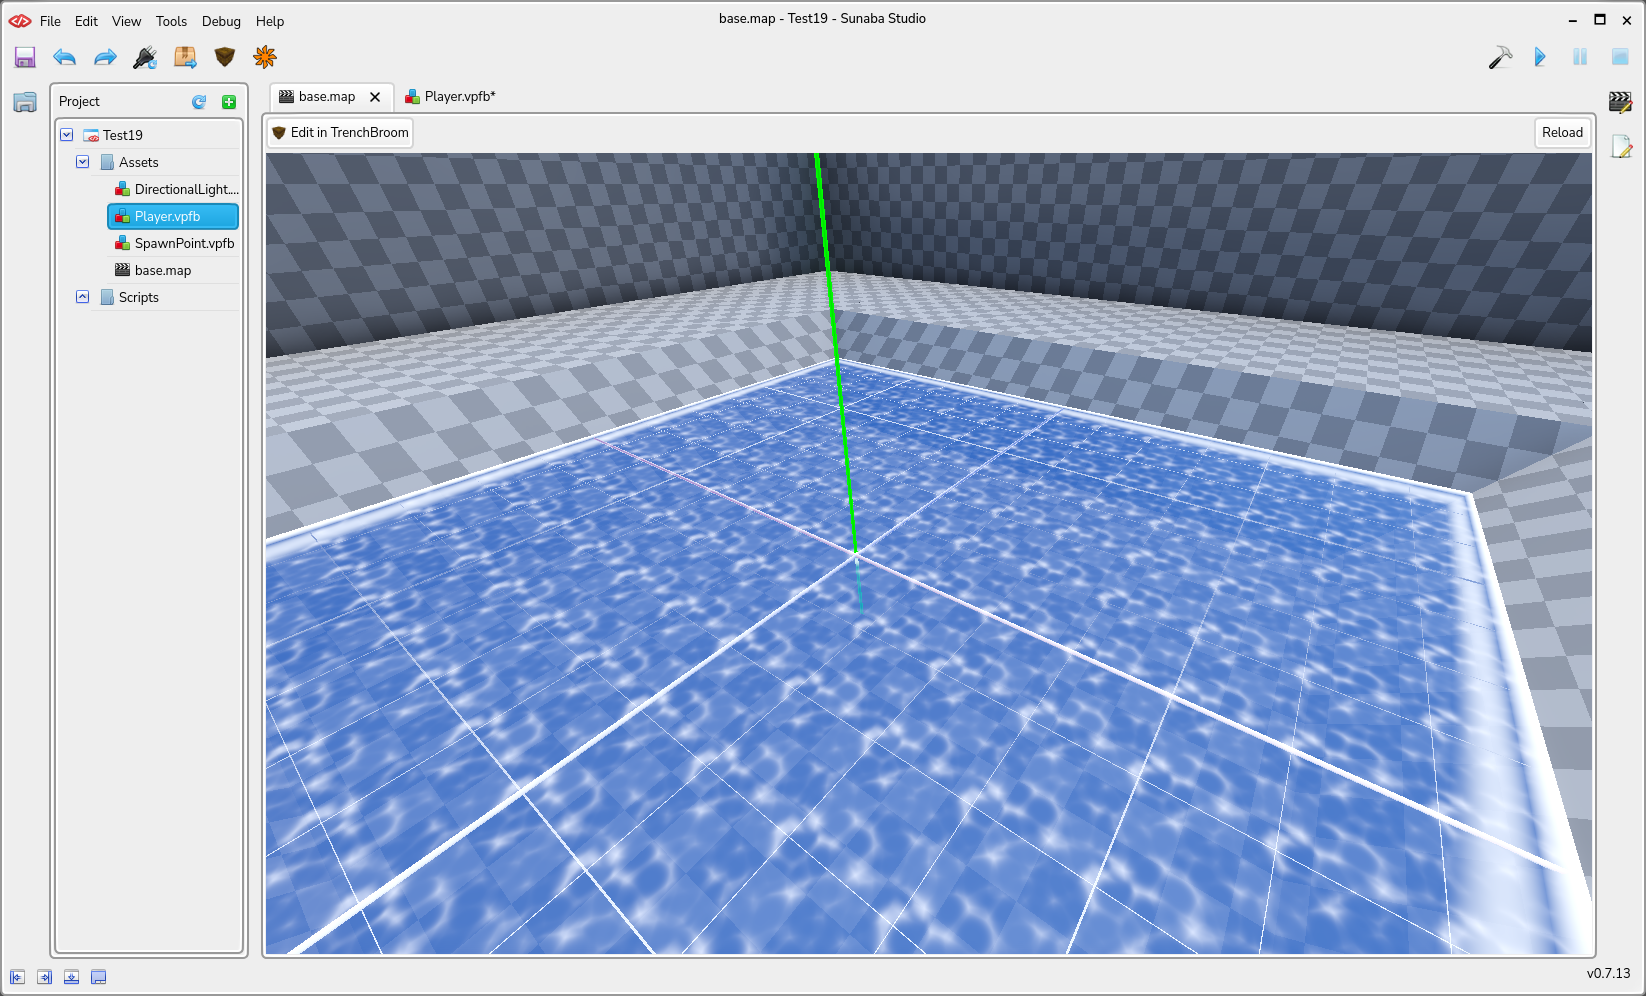
Task: Switch to the Player.vpfb tab
Action: 451,97
